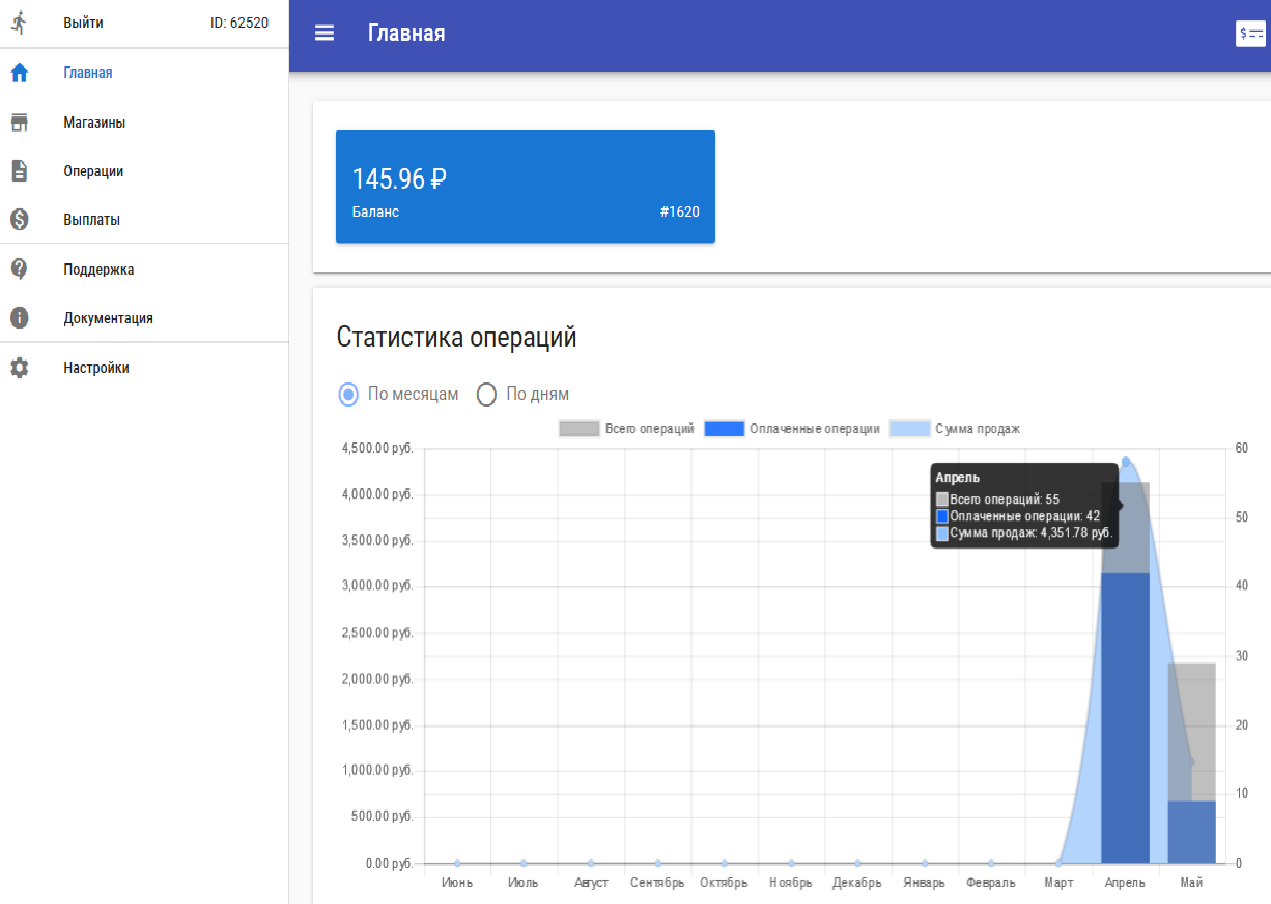Click the blue balance card 145.96 ₽
Viewport: 1271px width, 904px height.
tap(525, 186)
